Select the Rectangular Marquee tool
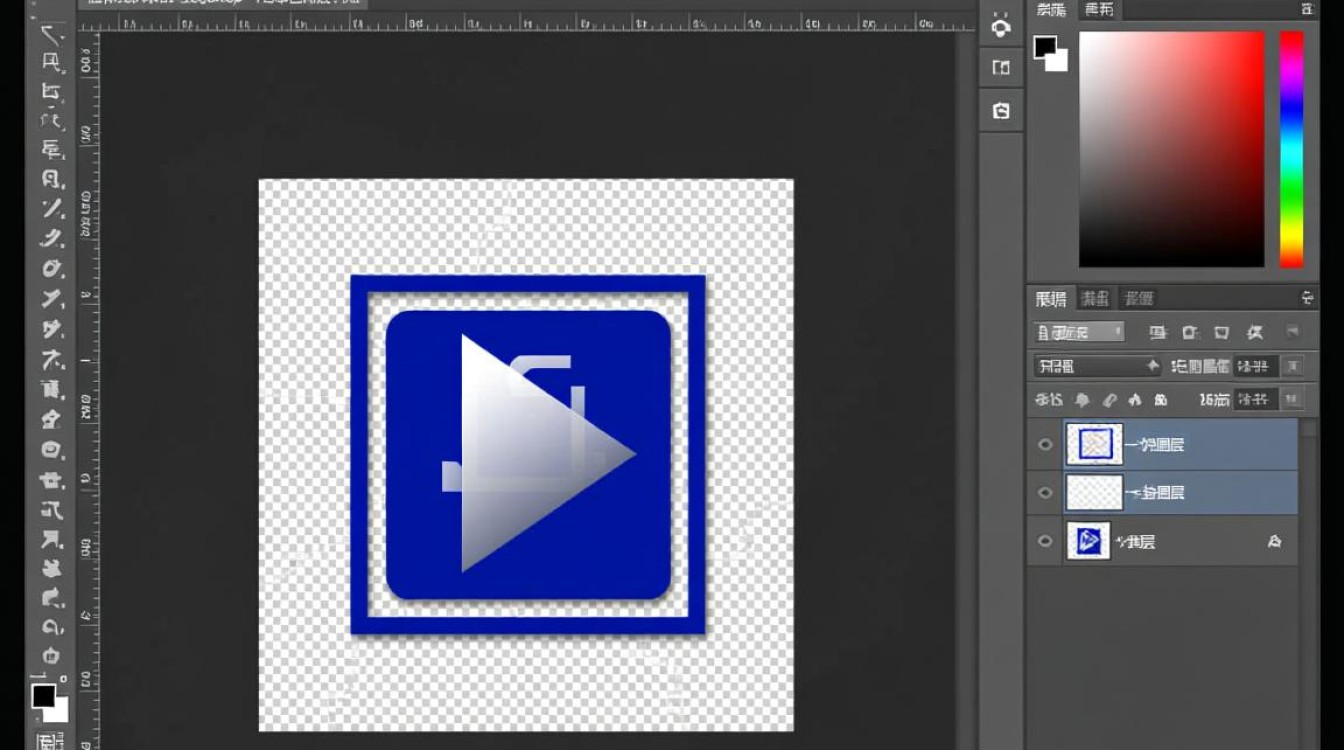 [x=51, y=64]
